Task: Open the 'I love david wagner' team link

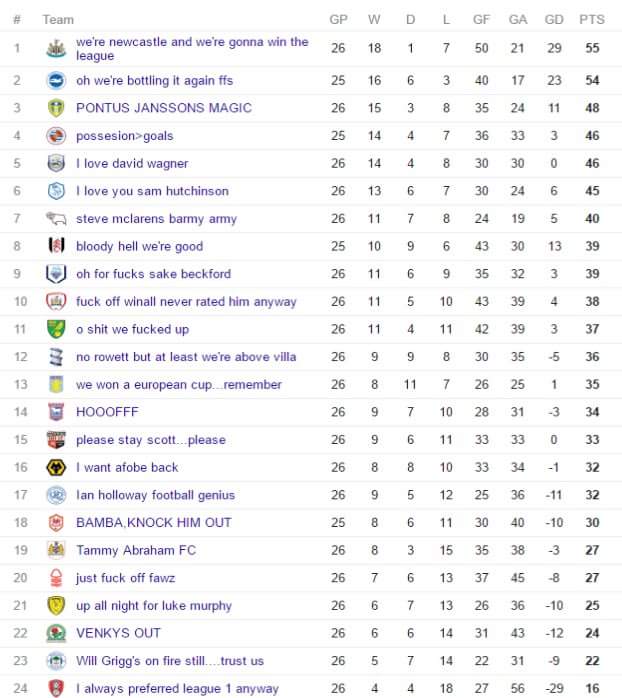Action: tap(132, 163)
